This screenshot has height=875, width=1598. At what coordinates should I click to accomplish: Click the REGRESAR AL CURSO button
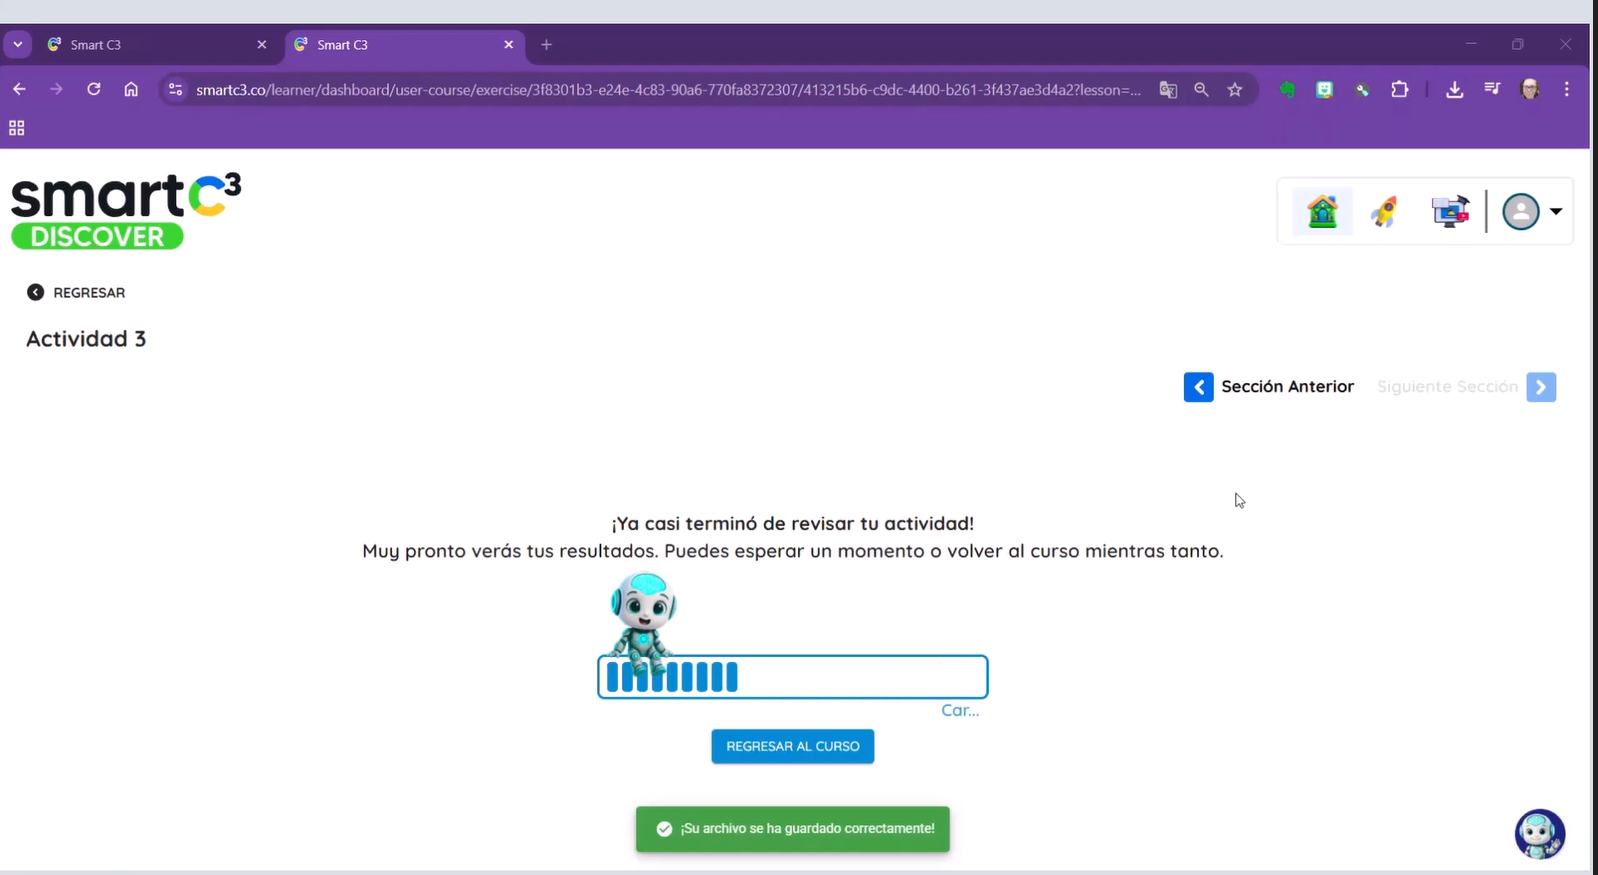coord(792,746)
